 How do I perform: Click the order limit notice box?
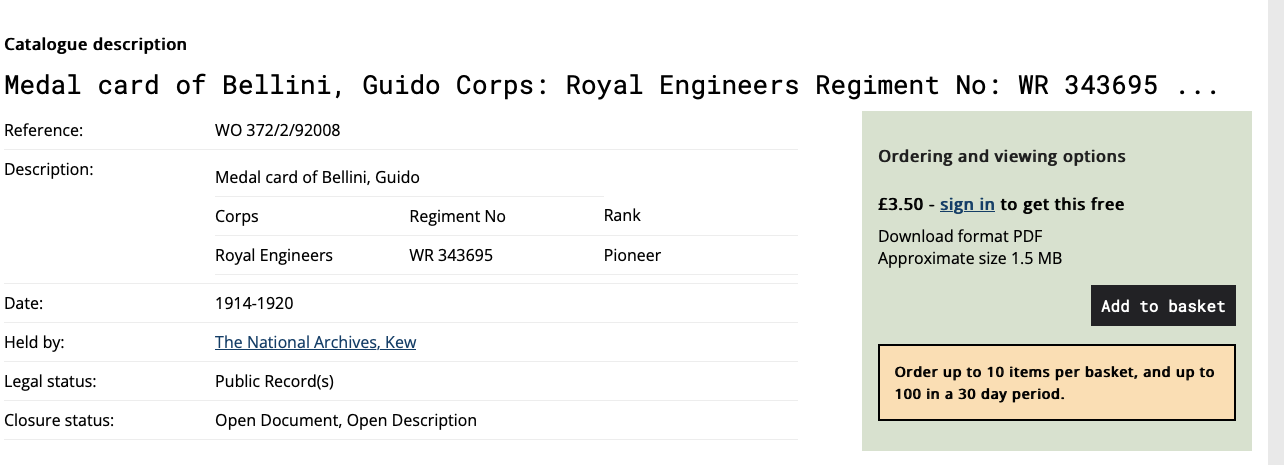(x=1057, y=382)
